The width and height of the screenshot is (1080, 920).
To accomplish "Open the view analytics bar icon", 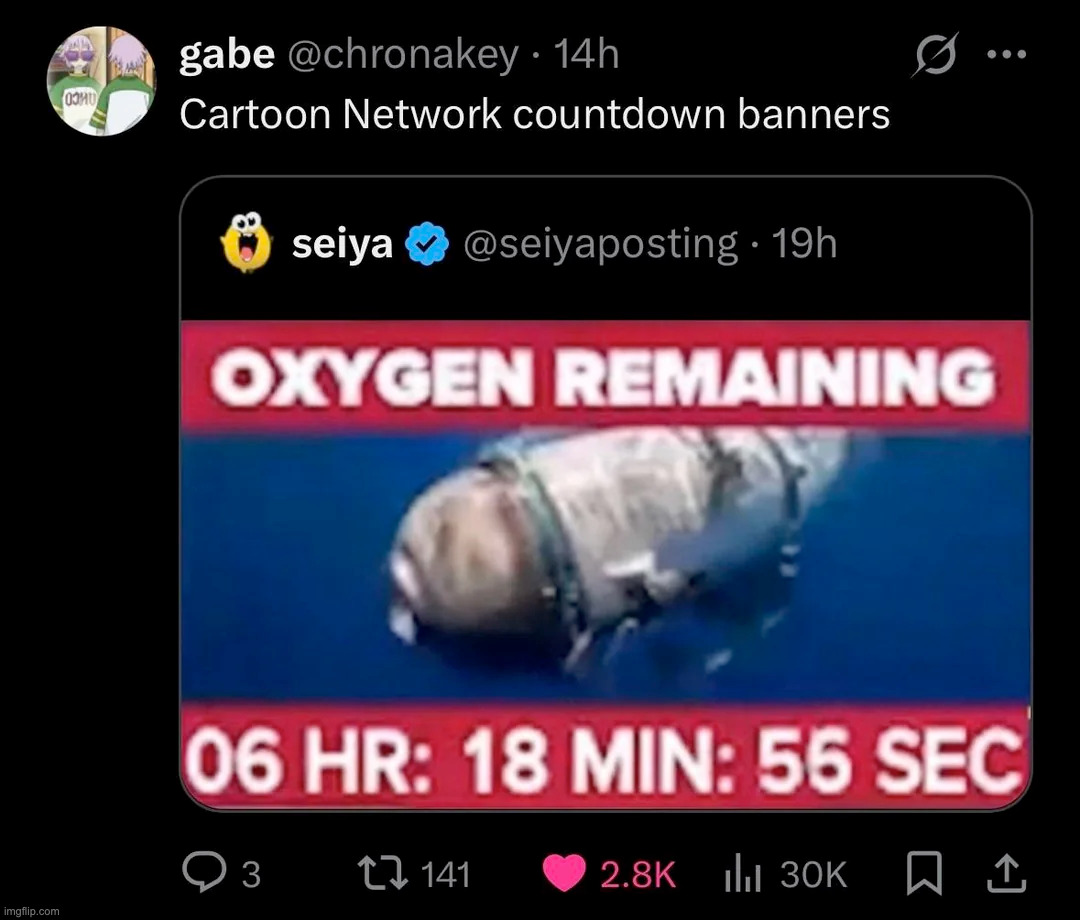I will coord(744,875).
